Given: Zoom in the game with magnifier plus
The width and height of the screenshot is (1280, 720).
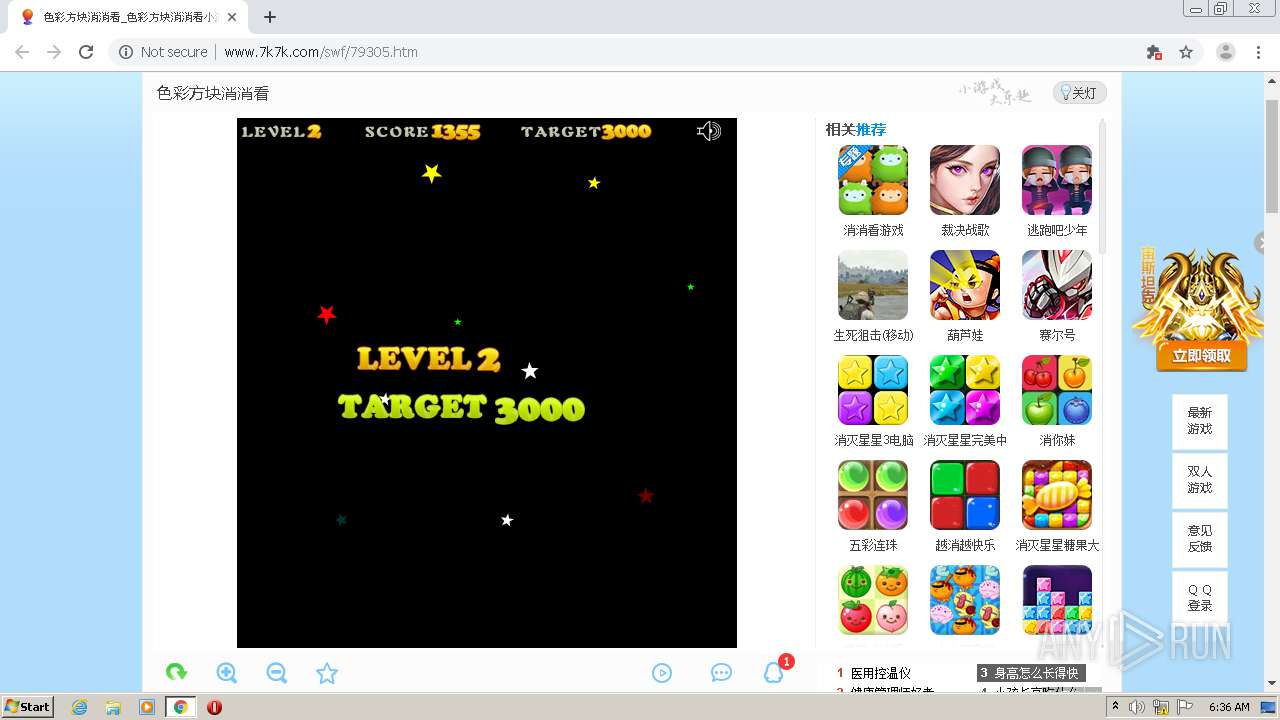Looking at the screenshot, I should pyautogui.click(x=227, y=673).
